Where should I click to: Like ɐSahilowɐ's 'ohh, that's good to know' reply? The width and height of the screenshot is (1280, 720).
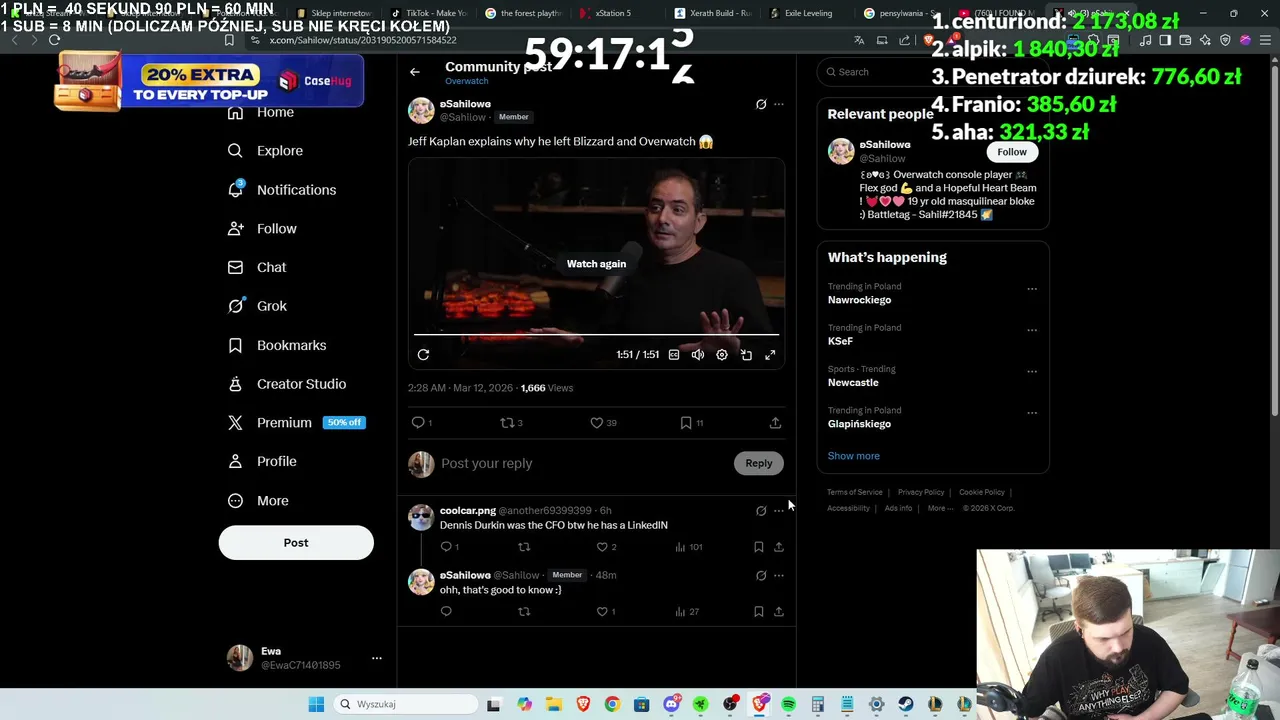602,612
